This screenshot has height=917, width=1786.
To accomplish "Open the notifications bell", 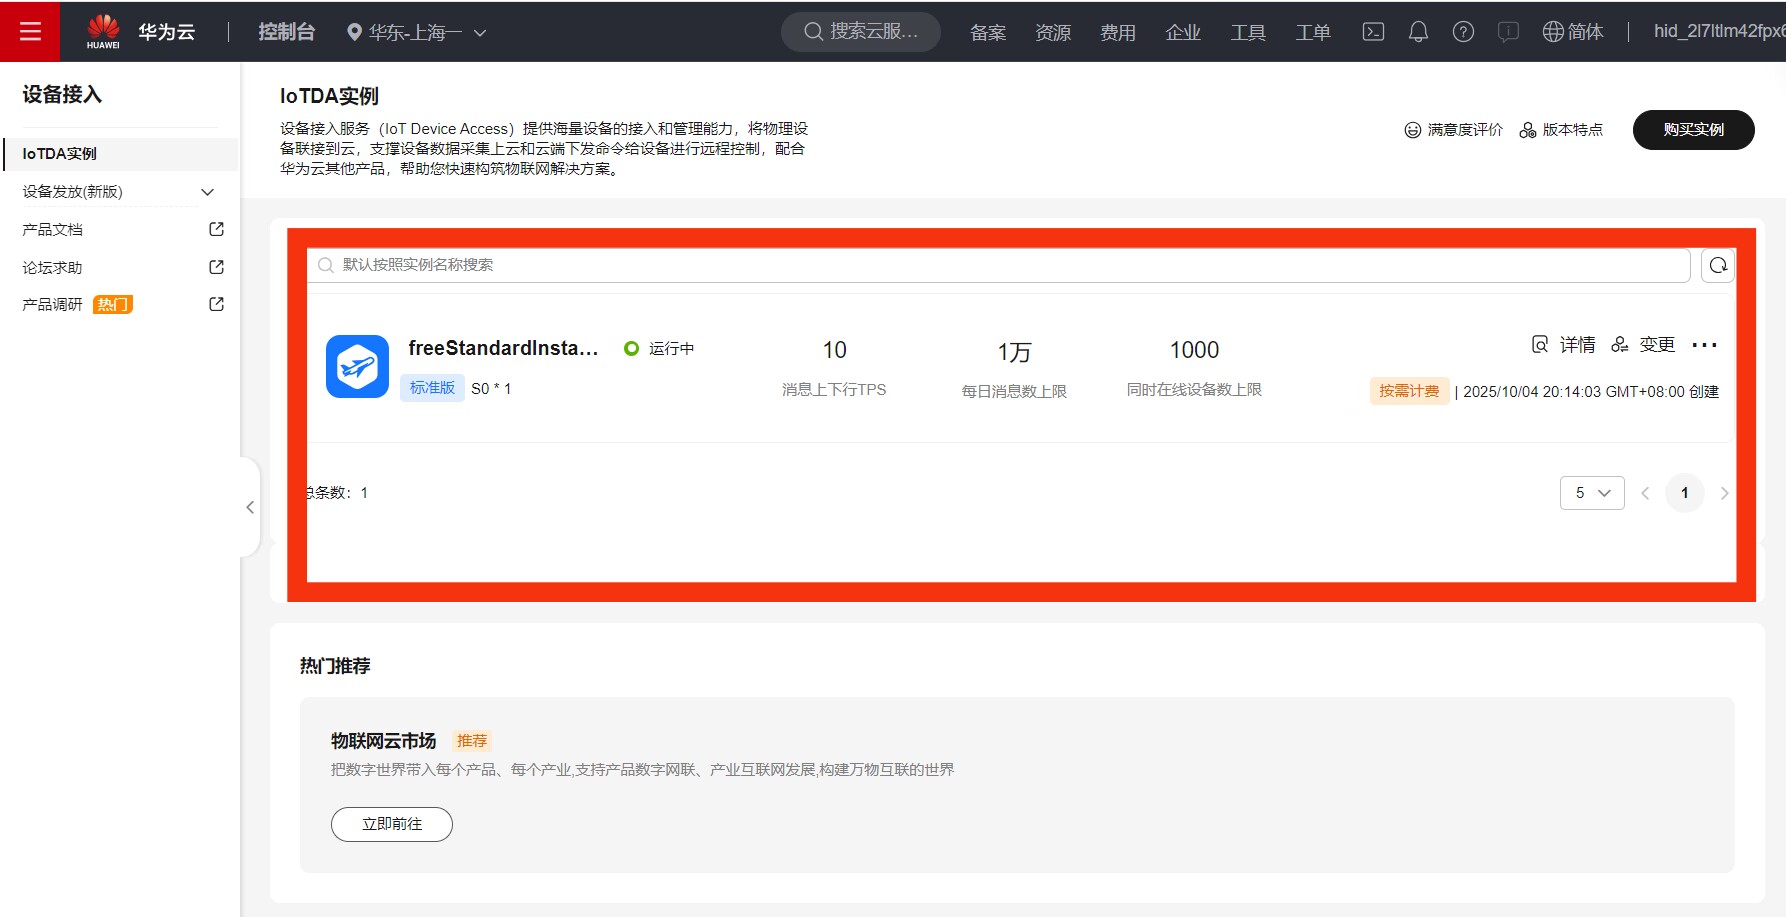I will pyautogui.click(x=1418, y=32).
